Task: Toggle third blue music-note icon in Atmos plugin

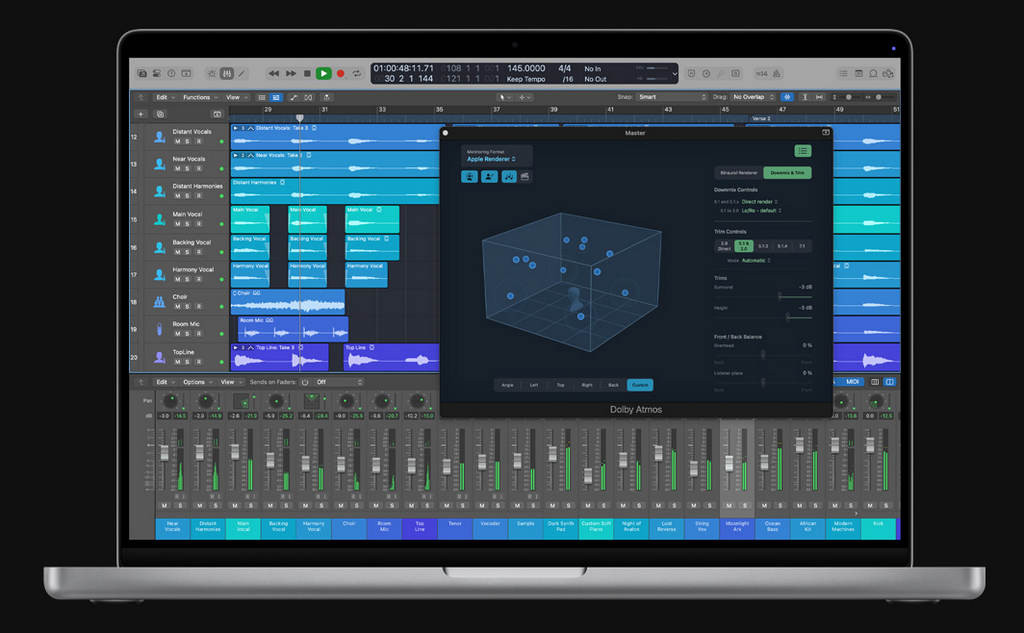Action: coord(509,176)
